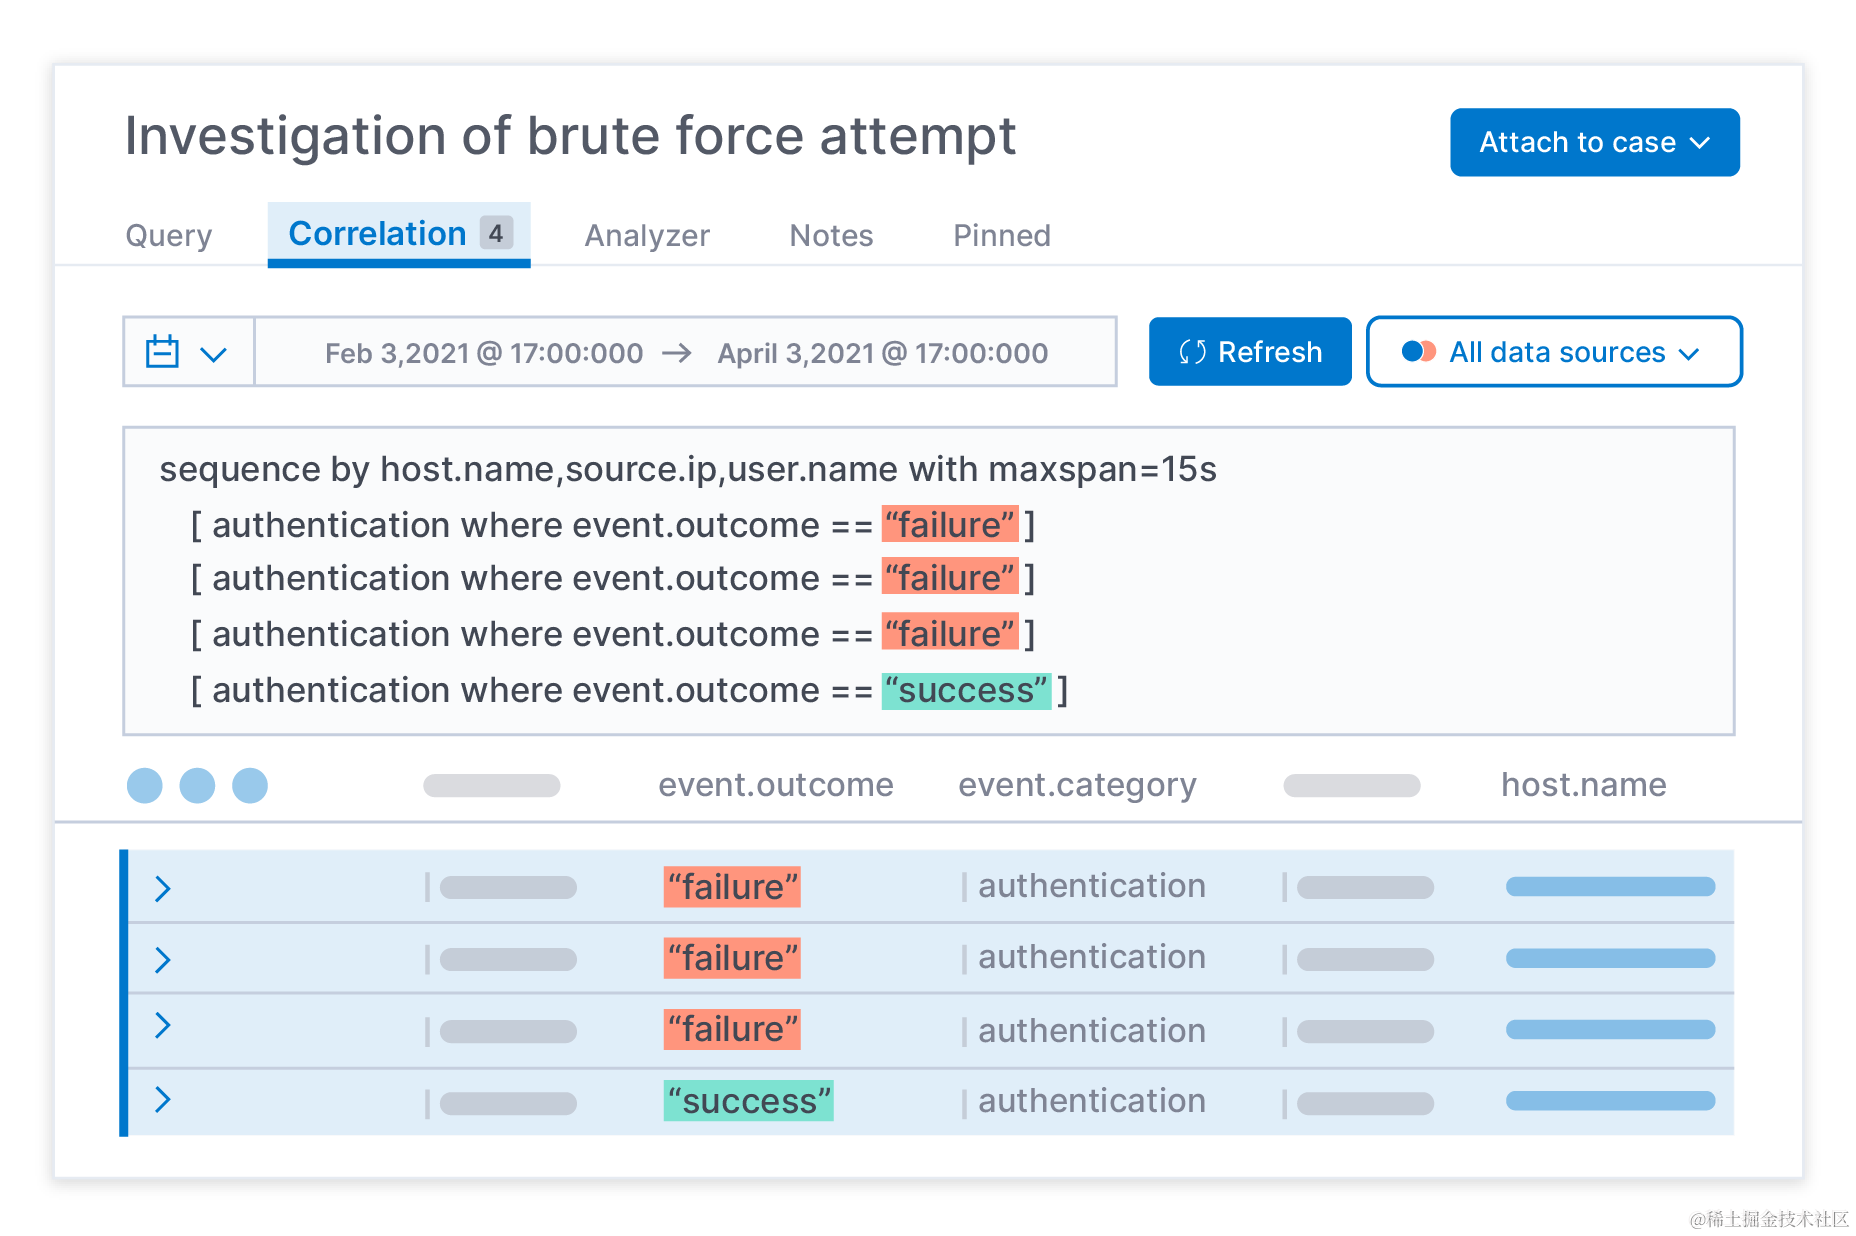Open the calendar dropdown chevron

213,352
